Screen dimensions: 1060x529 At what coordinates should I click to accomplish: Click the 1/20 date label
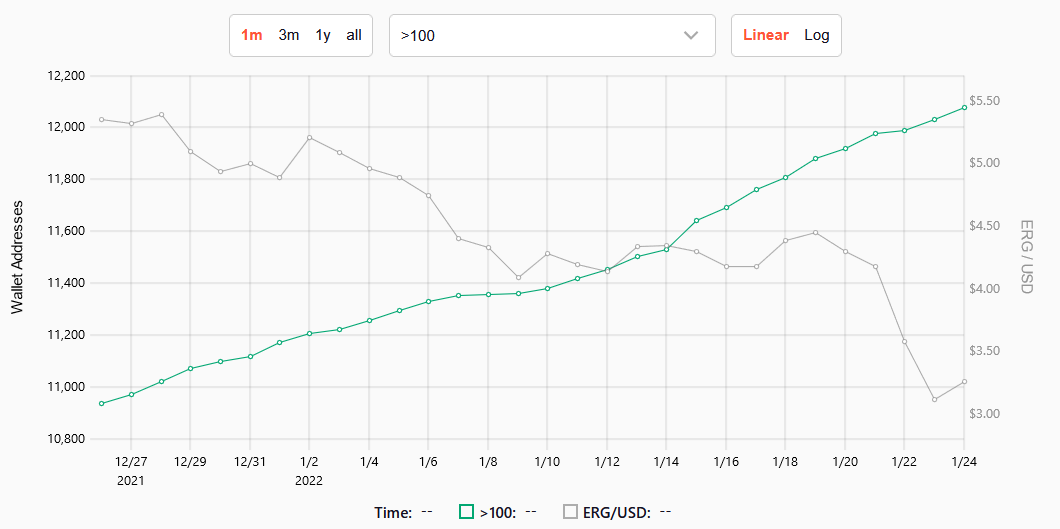tap(844, 461)
